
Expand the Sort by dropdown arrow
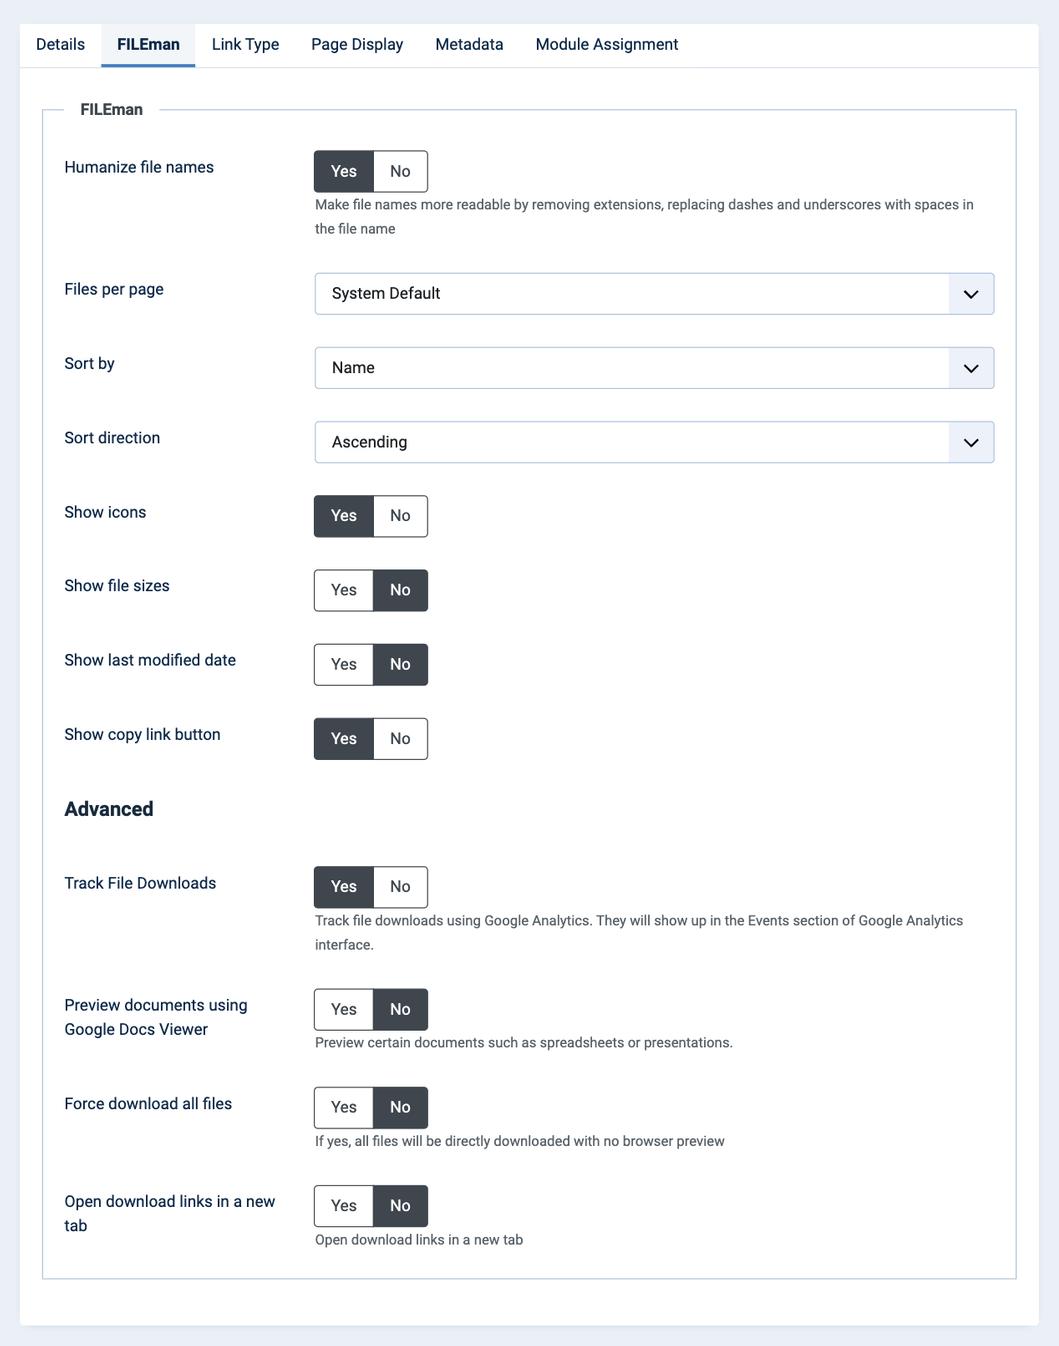[x=970, y=368]
